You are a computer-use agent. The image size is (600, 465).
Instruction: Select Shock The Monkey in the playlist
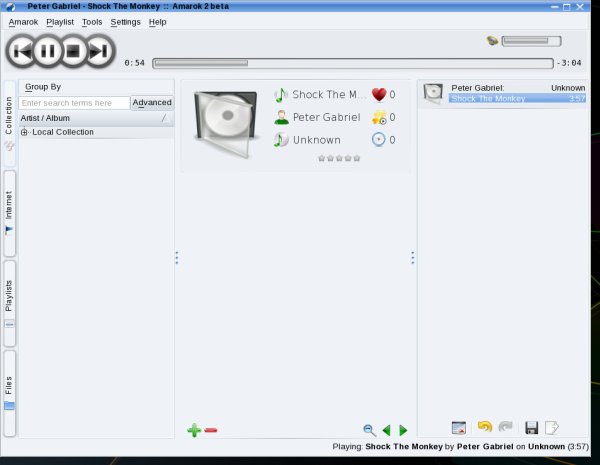click(x=517, y=98)
